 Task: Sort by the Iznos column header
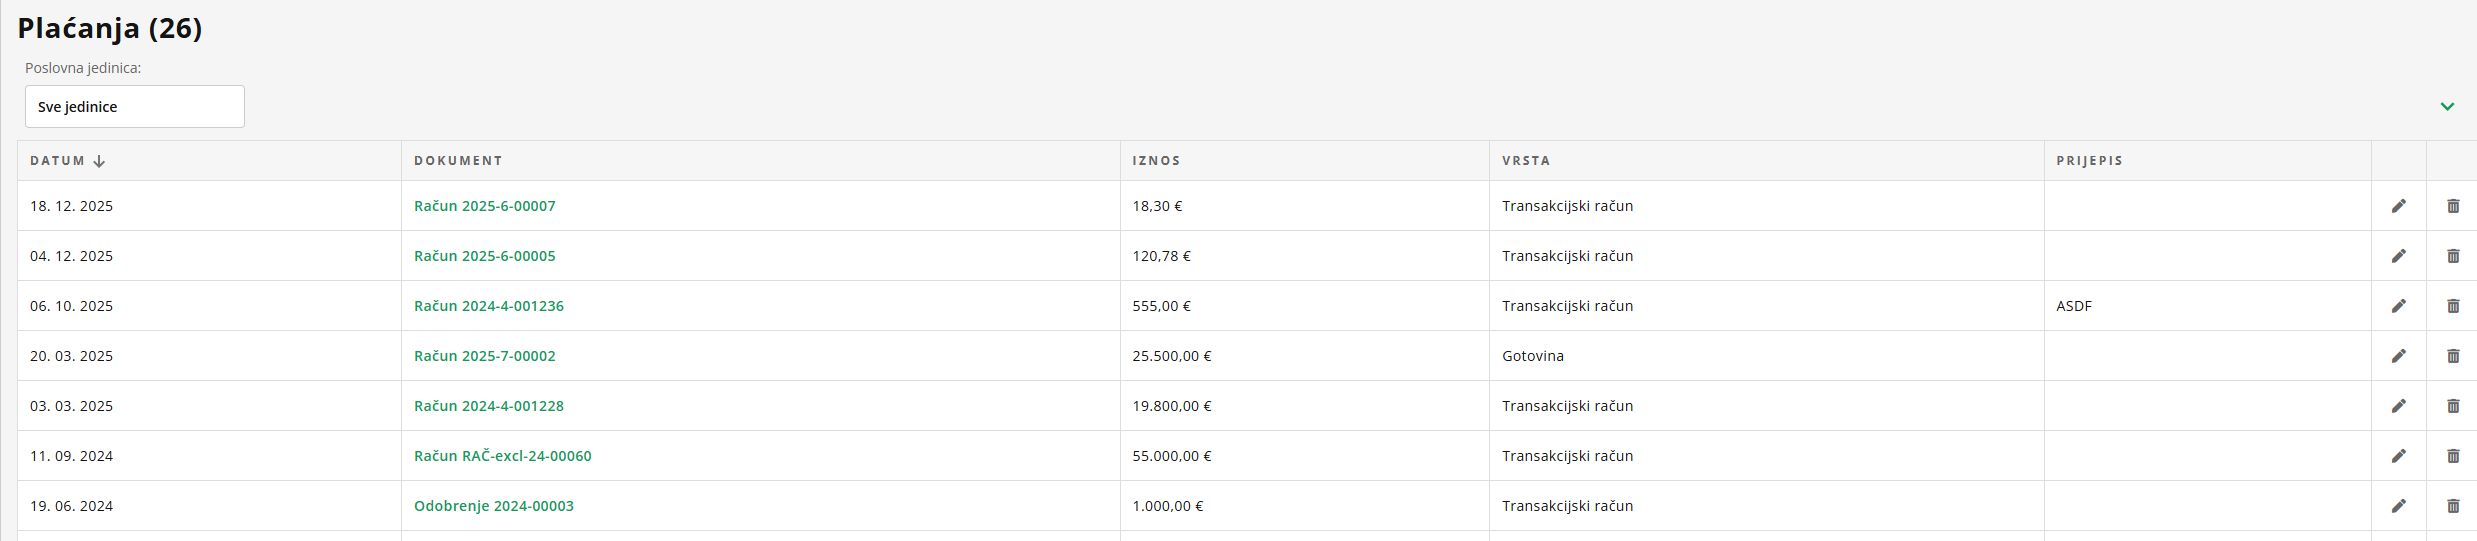pos(1156,161)
